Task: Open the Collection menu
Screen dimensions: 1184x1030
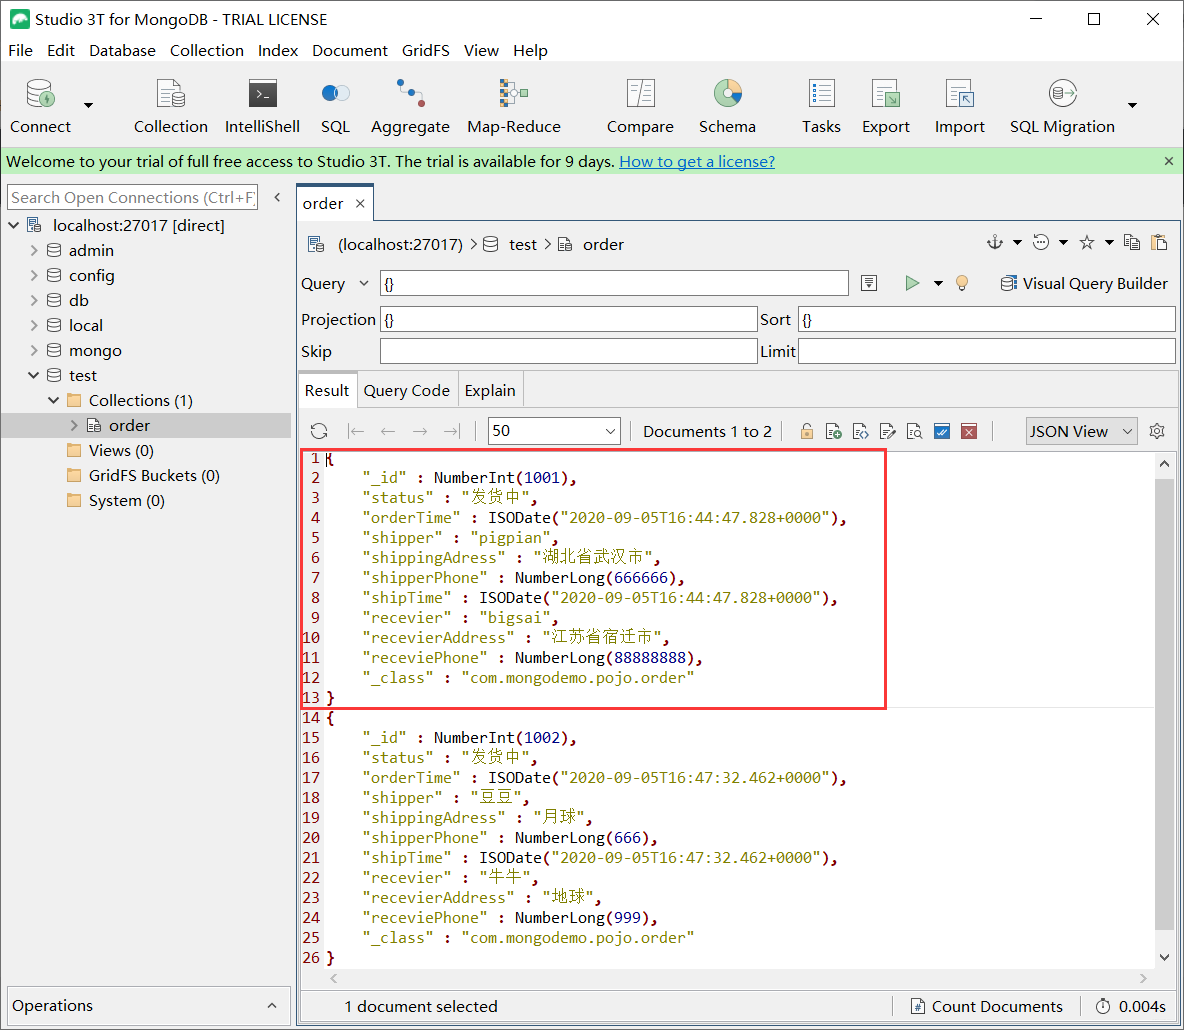Action: tap(206, 51)
